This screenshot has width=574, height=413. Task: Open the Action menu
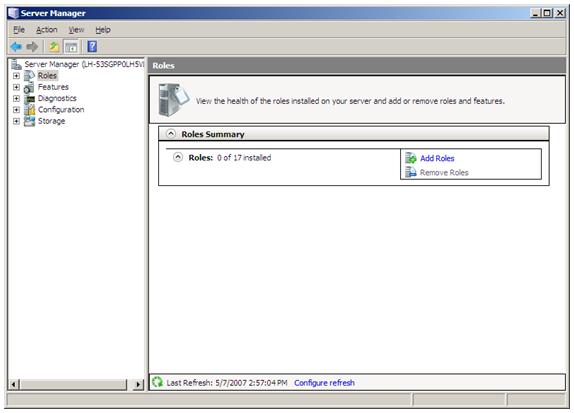coord(46,30)
